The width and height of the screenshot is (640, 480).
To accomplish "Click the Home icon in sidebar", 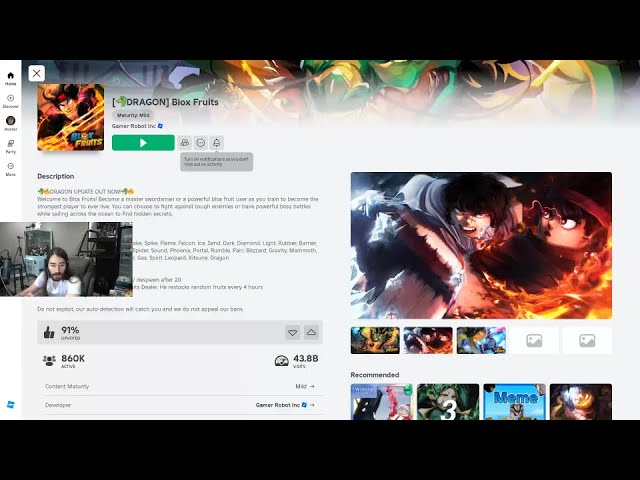I will (x=10, y=76).
